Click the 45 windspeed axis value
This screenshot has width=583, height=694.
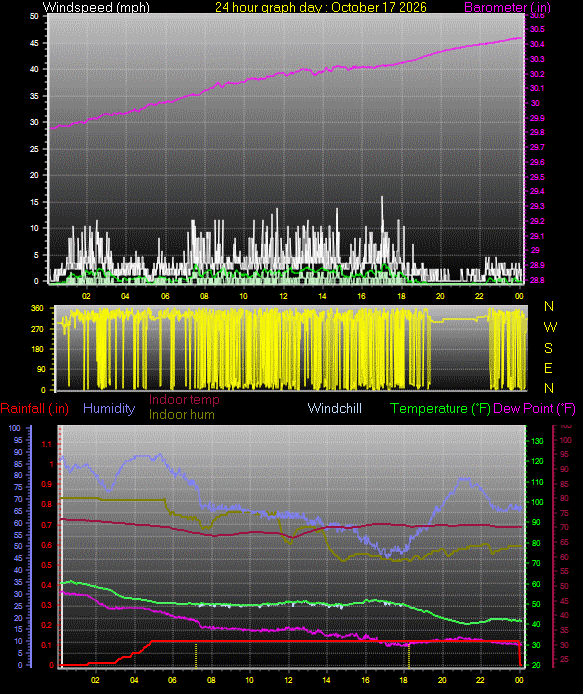pyautogui.click(x=34, y=43)
